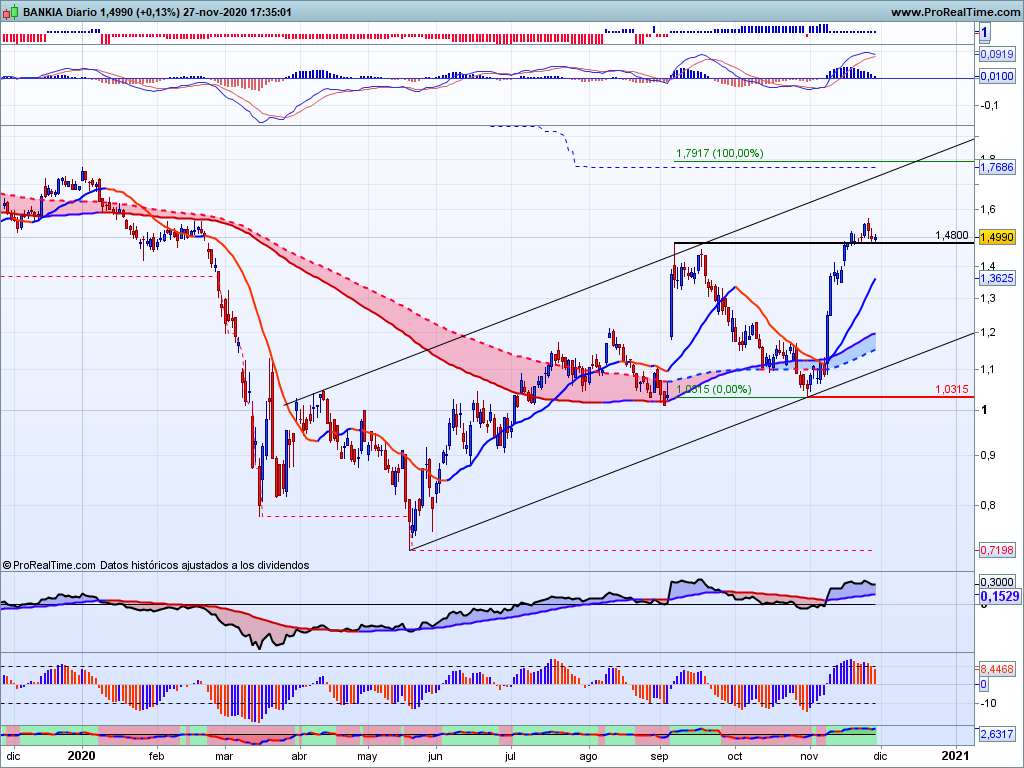This screenshot has width=1024, height=768.
Task: Click the jun month label on time axis
Action: pos(435,757)
